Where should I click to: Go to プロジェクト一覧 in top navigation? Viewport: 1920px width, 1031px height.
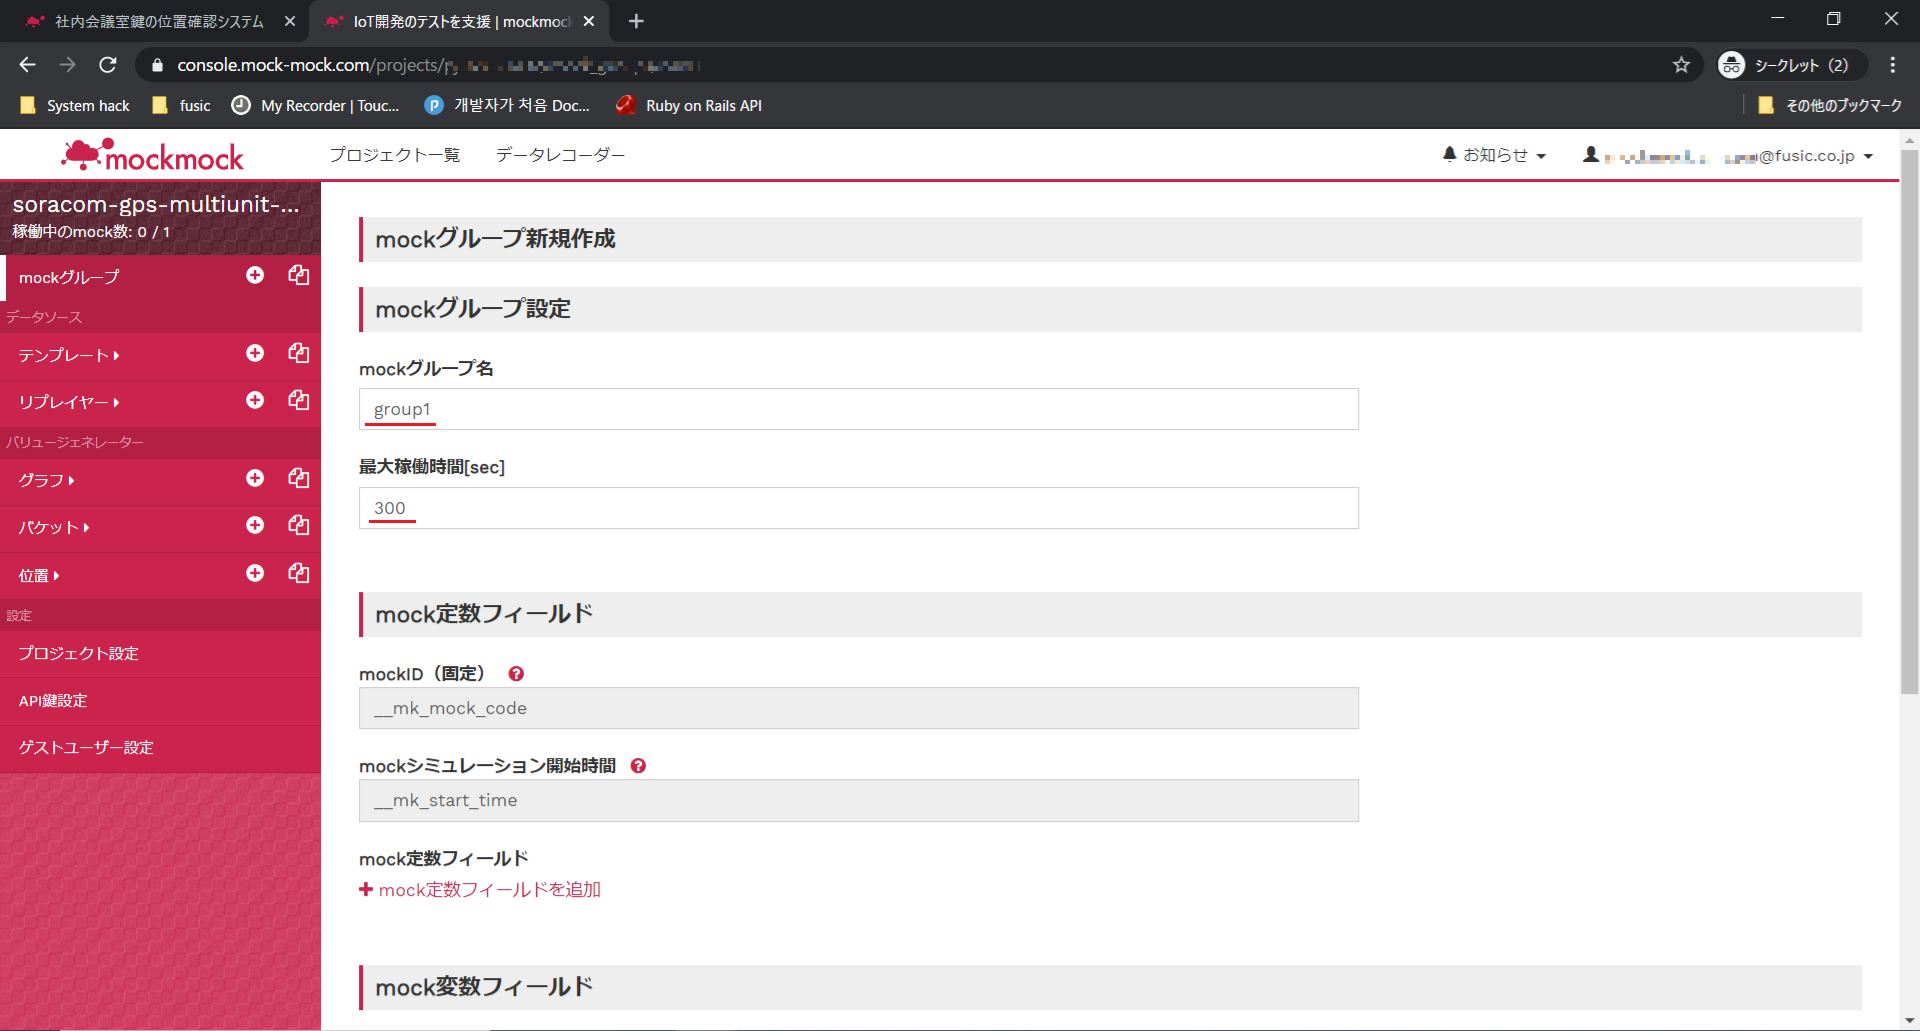point(394,155)
